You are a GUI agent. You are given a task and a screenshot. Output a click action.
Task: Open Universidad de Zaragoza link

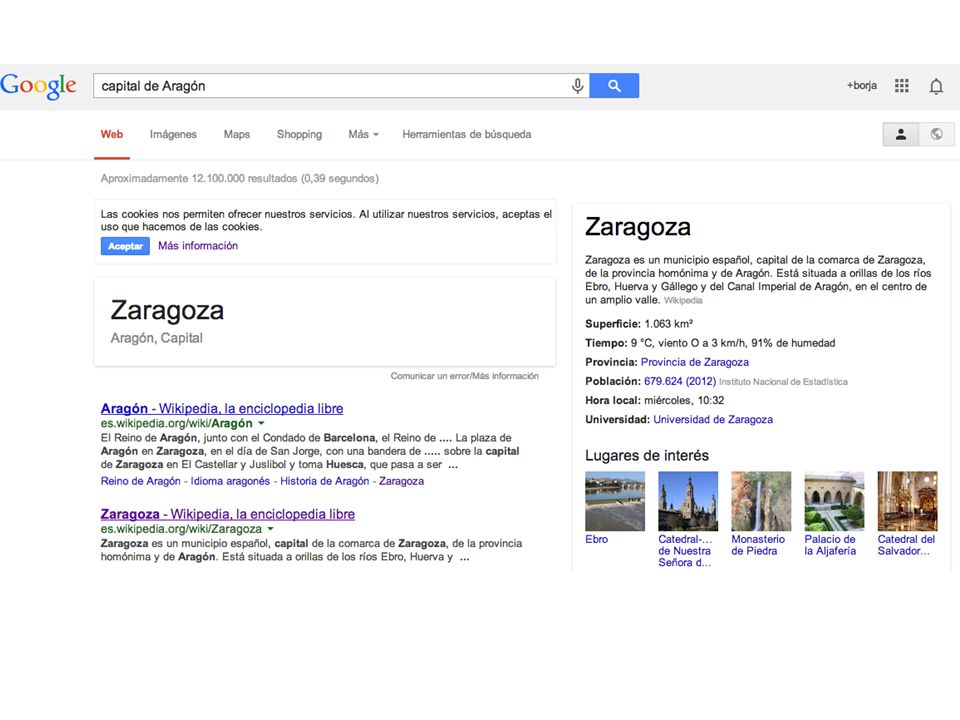click(x=713, y=419)
